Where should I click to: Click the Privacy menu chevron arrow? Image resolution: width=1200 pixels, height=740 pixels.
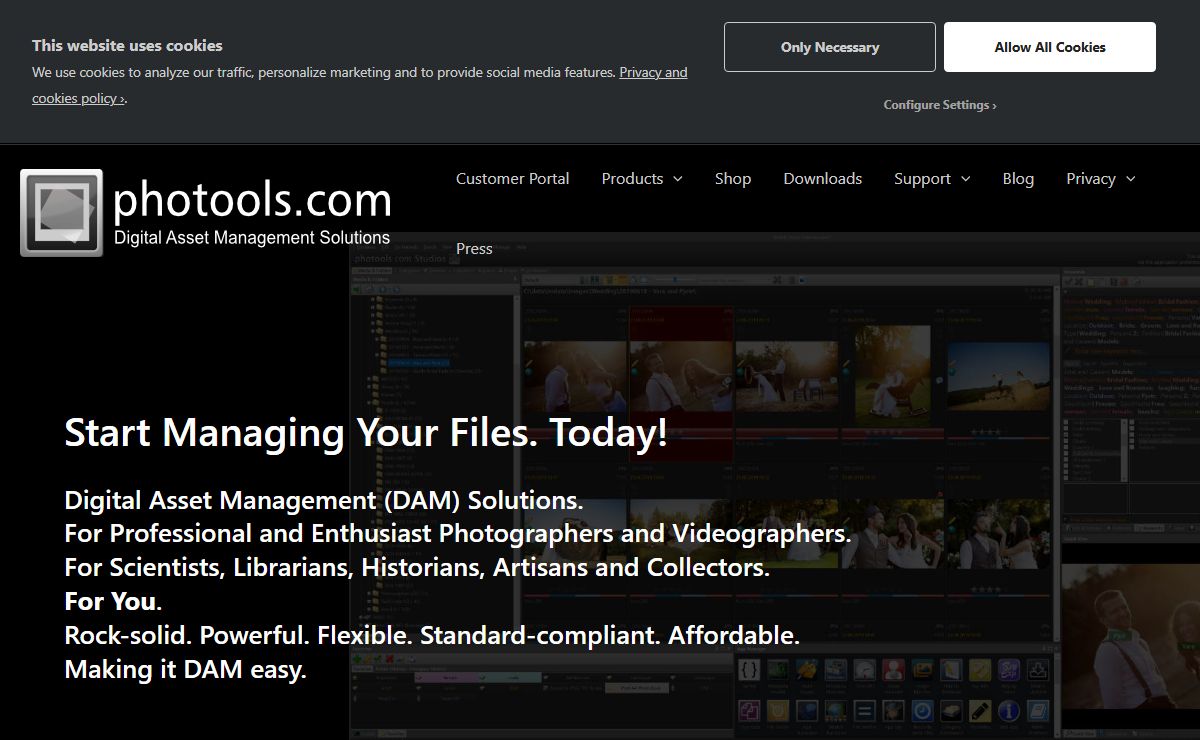[x=1131, y=179]
